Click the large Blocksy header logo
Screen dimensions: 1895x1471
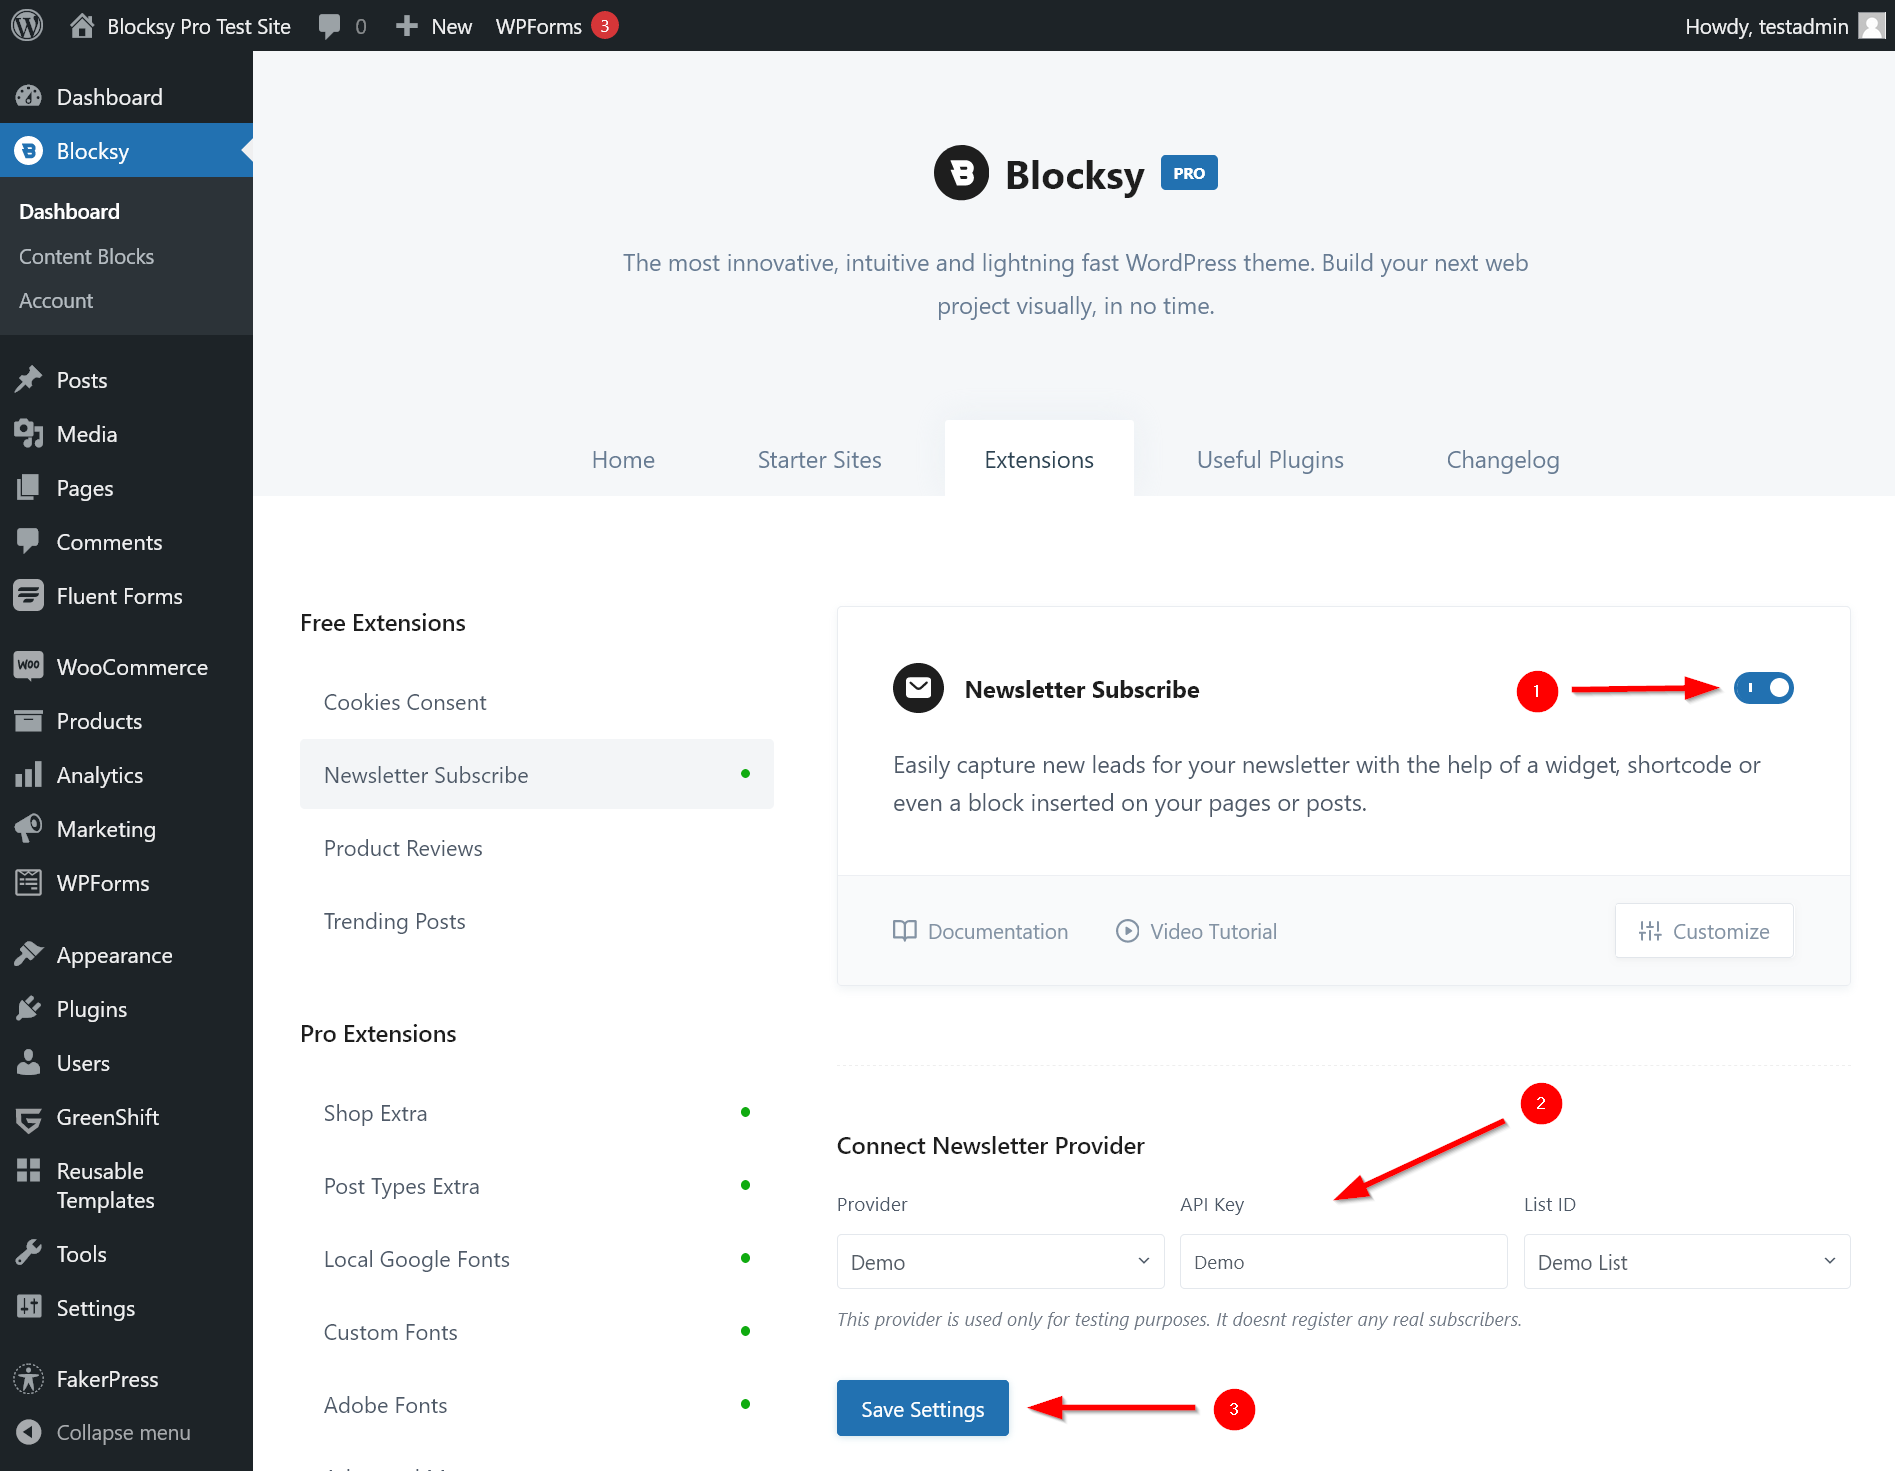point(961,173)
